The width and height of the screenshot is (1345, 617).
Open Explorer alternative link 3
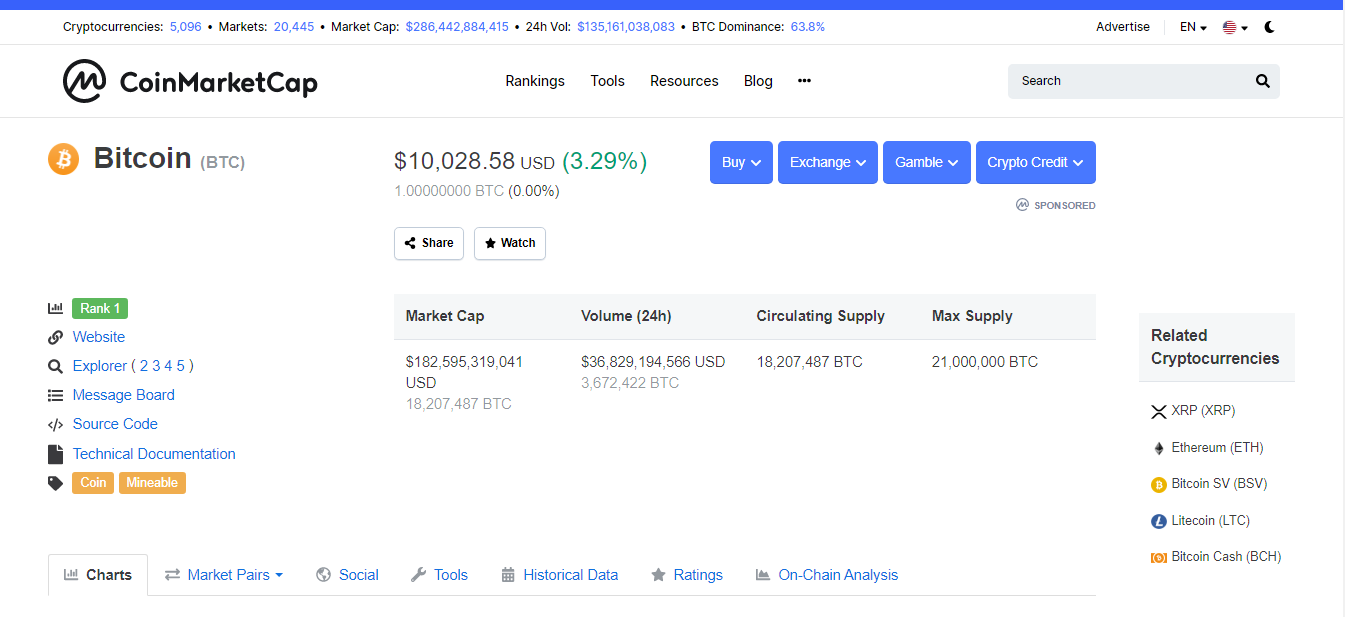click(156, 367)
